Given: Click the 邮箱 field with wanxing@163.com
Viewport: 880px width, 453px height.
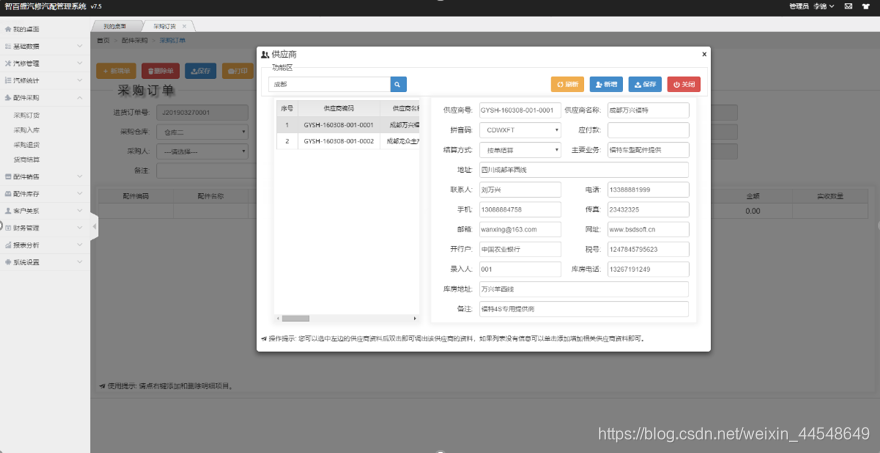Looking at the screenshot, I should 520,230.
